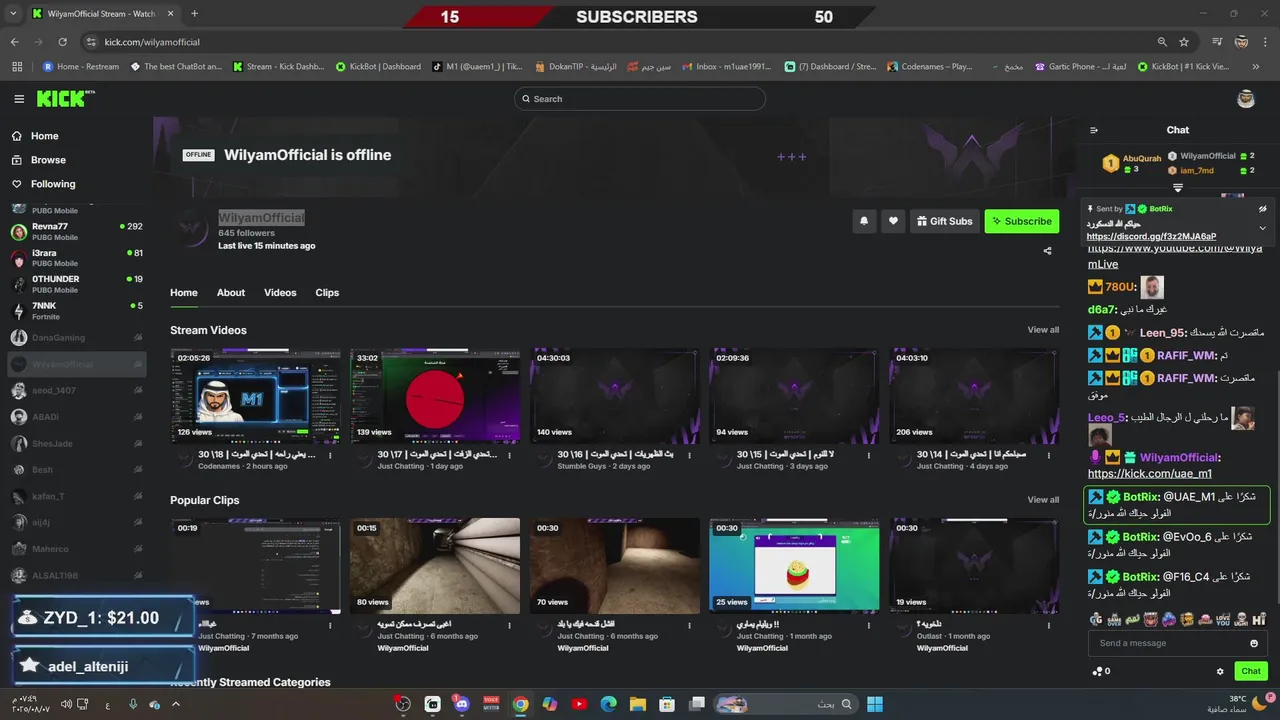Open the kick.com/uae_m1 chat link
This screenshot has height=720, width=1280.
pyautogui.click(x=1149, y=474)
